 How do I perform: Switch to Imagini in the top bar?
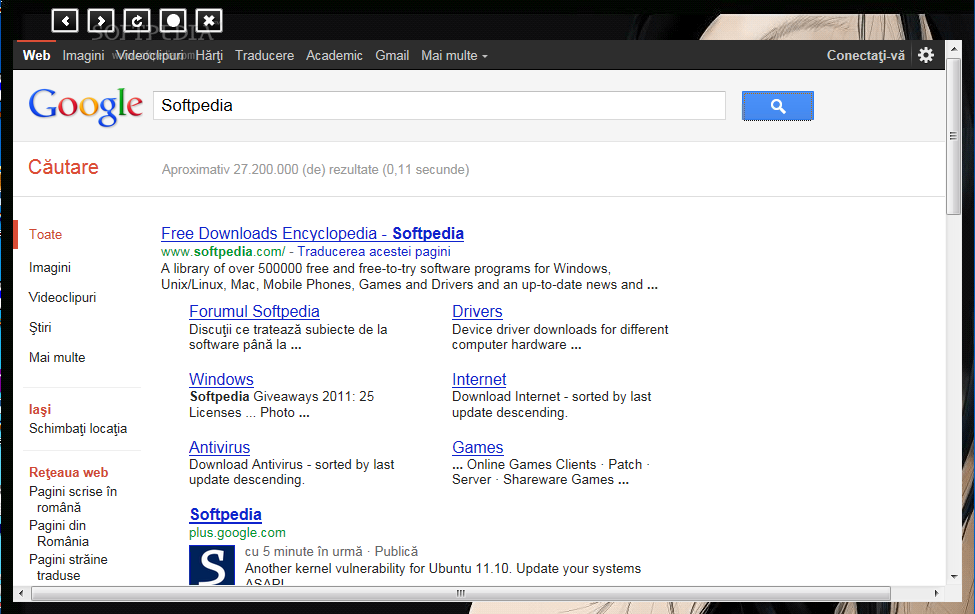click(x=83, y=55)
